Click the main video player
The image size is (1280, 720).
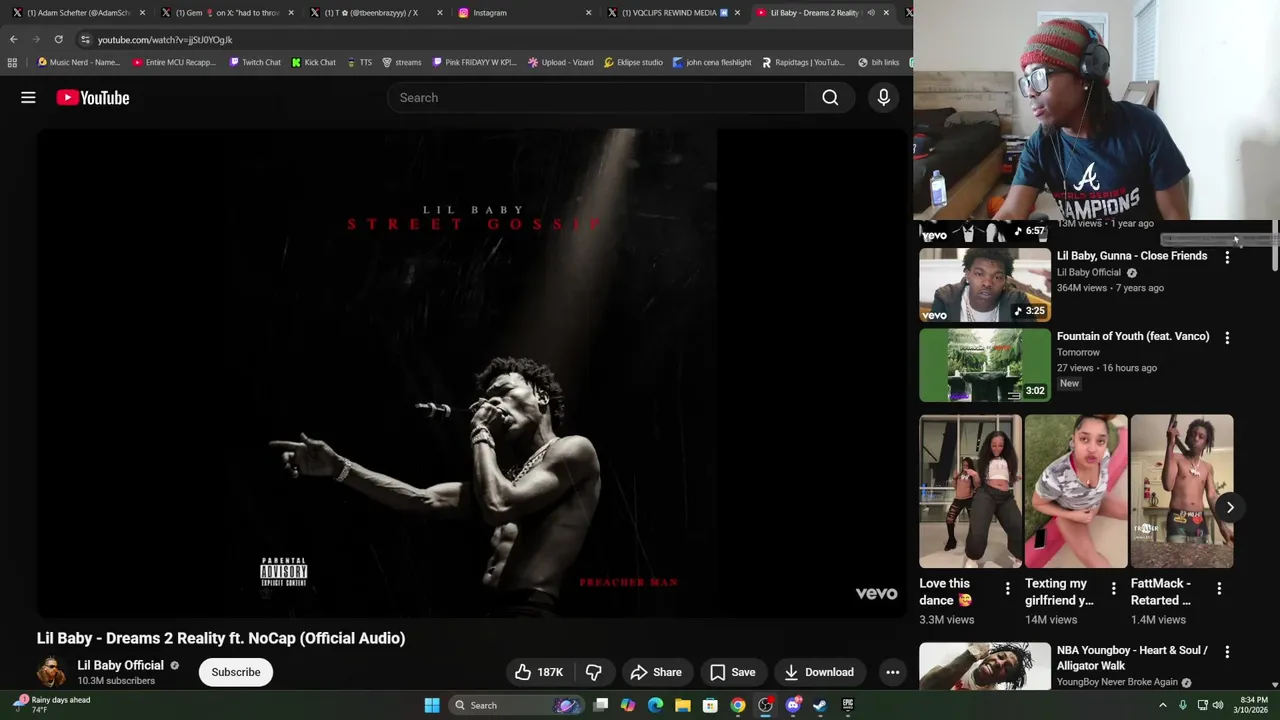tap(471, 372)
